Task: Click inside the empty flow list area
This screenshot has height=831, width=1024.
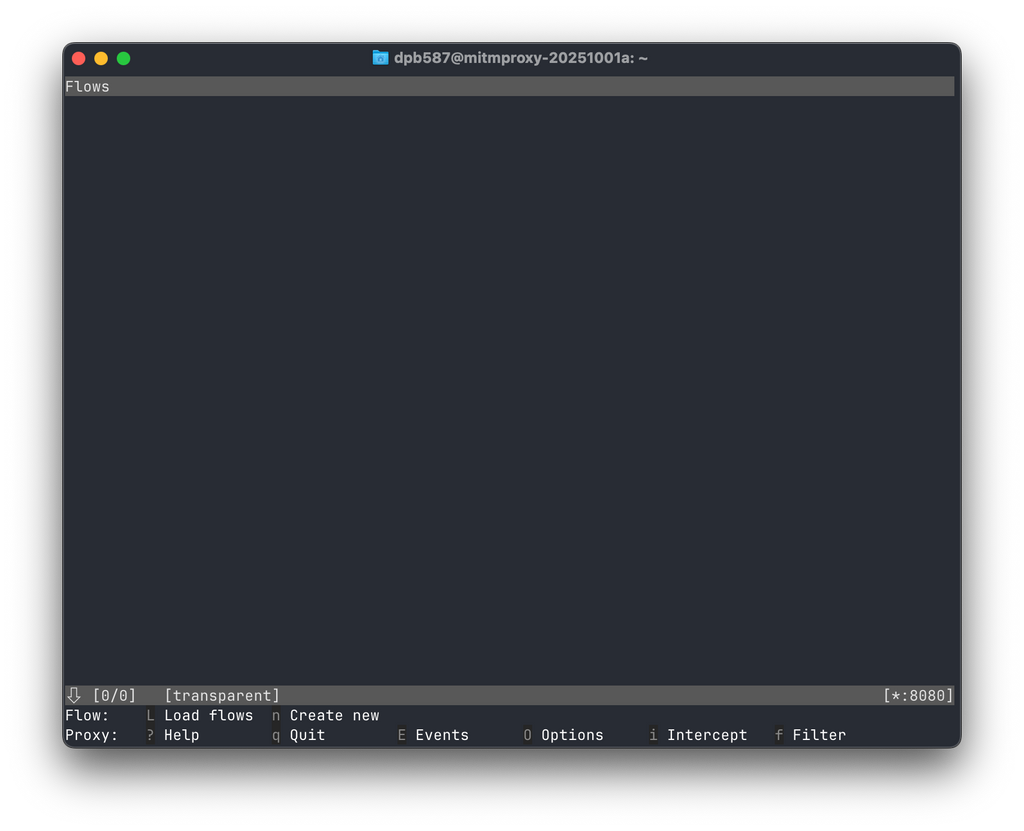Action: [510, 390]
